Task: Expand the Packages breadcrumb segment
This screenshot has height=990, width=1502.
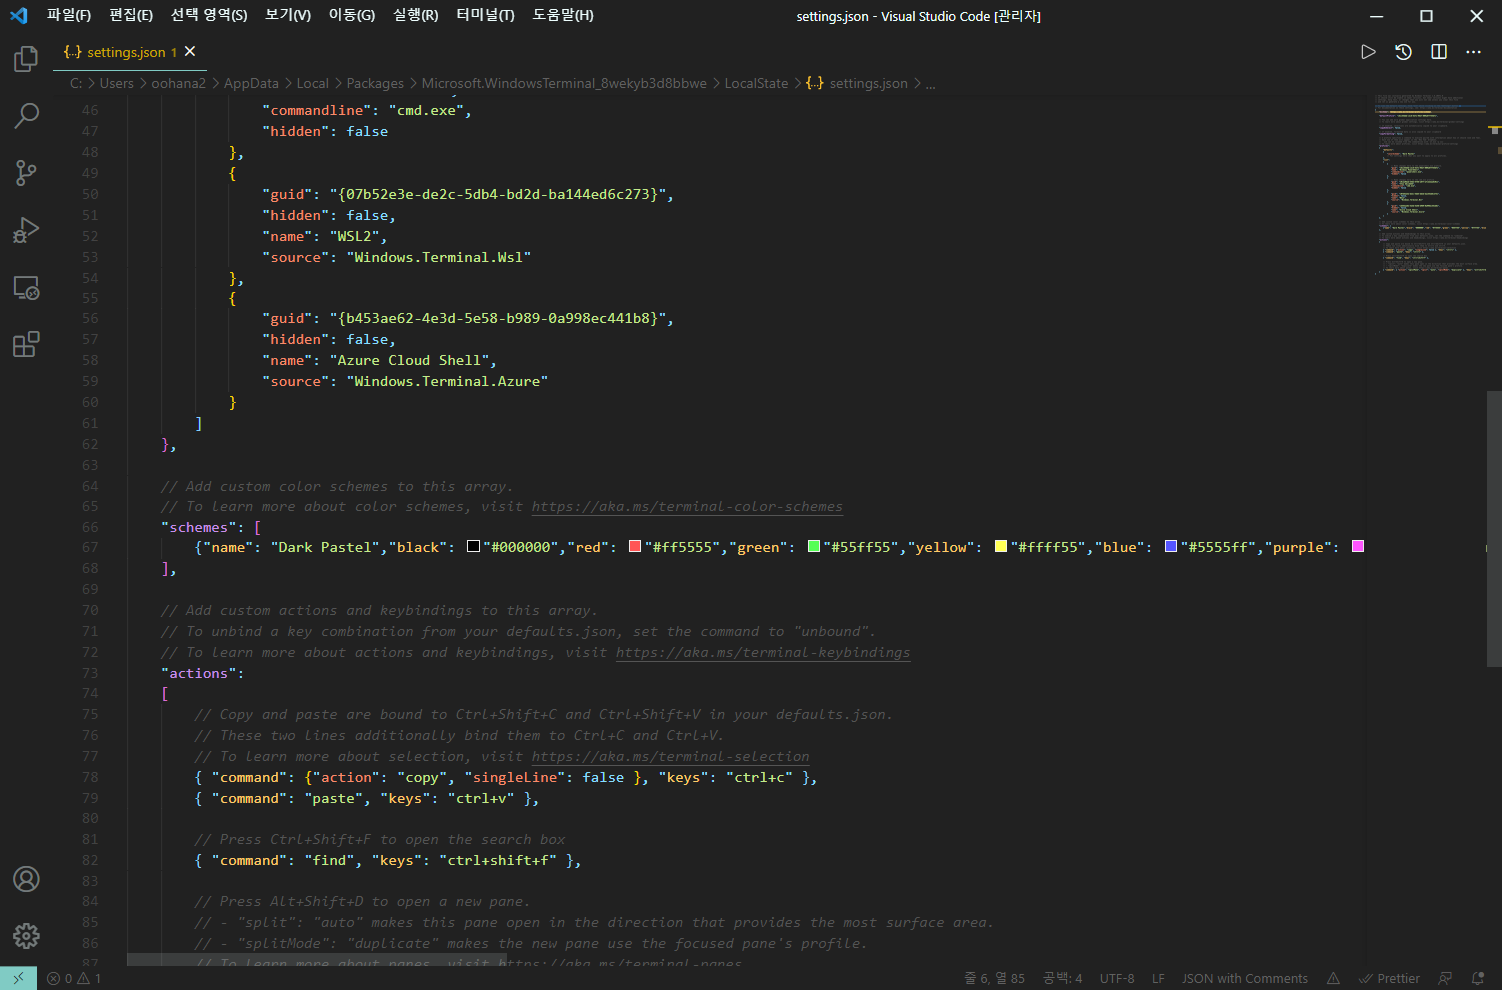Action: click(x=375, y=83)
